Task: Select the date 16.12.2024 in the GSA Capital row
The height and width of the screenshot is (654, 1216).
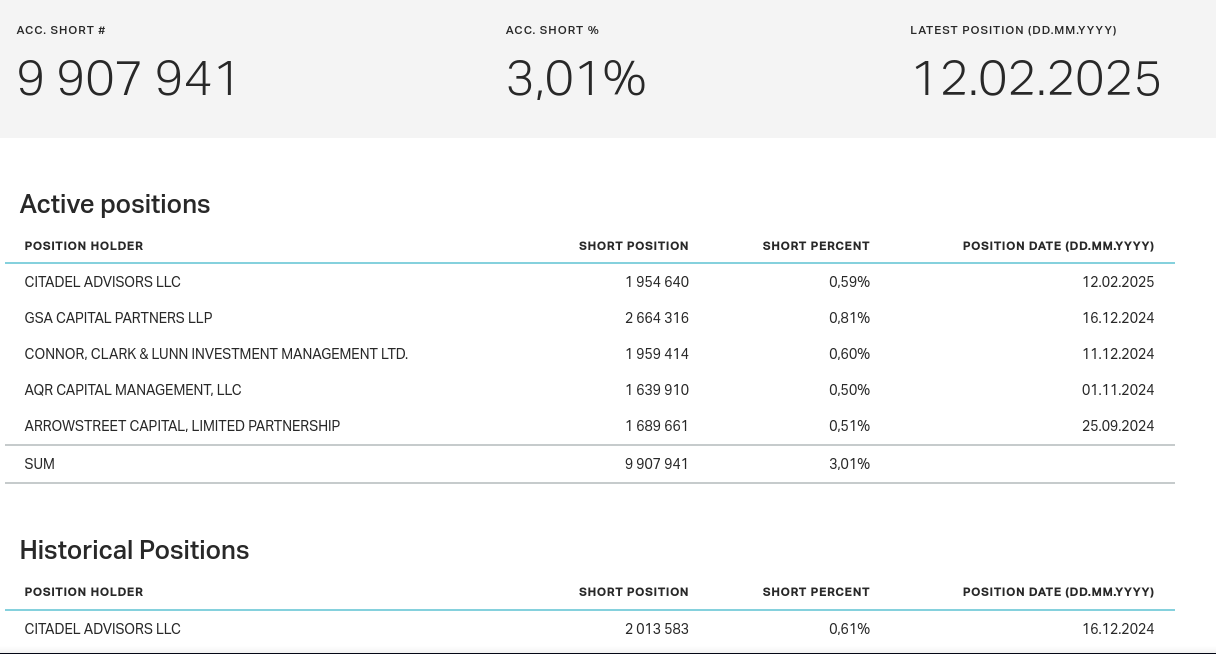Action: coord(1118,318)
